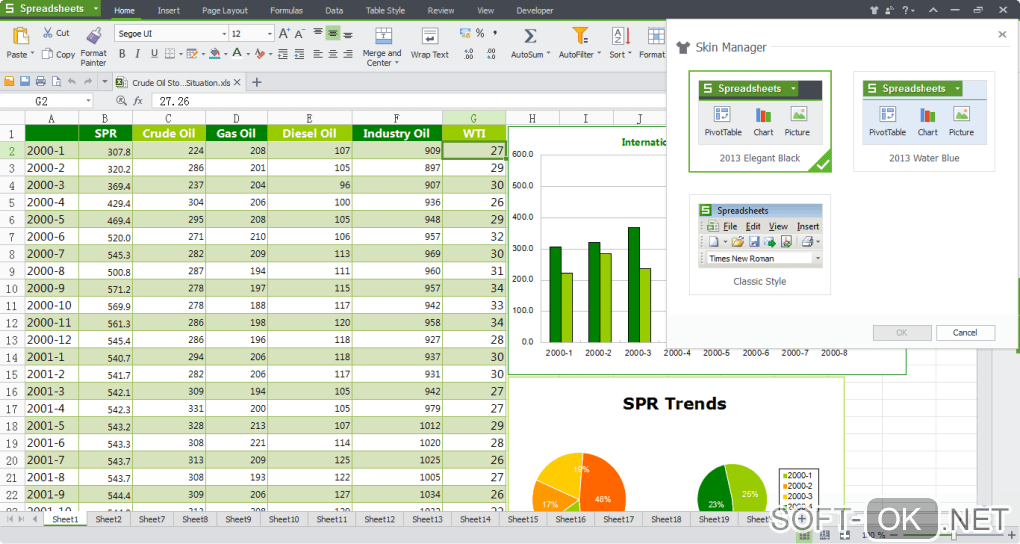Toggle italic formatting
The image size is (1020, 544).
click(138, 54)
